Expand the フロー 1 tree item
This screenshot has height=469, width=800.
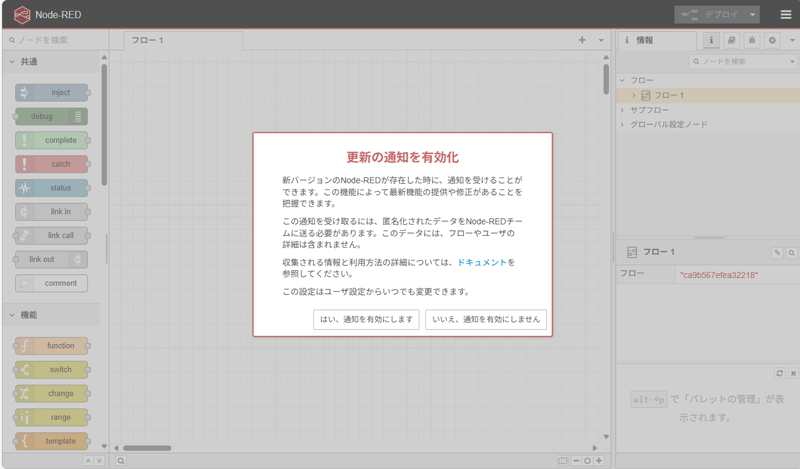click(634, 95)
